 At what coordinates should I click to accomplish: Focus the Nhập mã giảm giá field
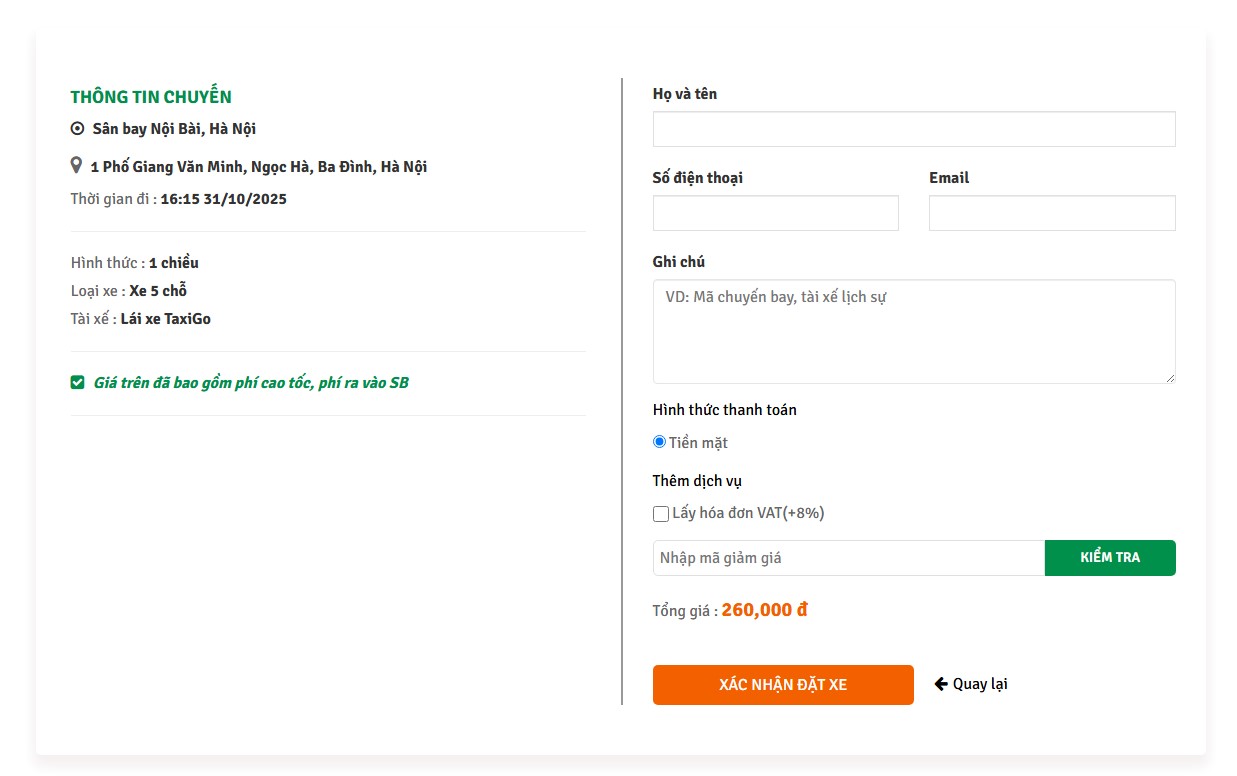tap(848, 558)
